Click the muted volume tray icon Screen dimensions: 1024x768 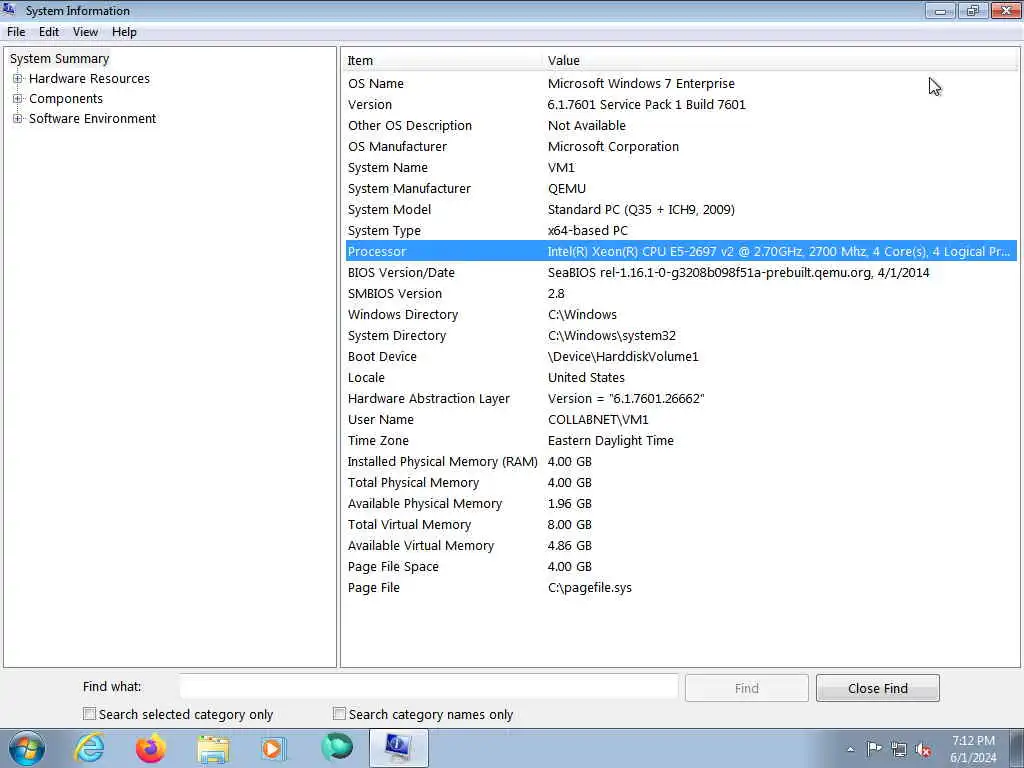tap(923, 750)
